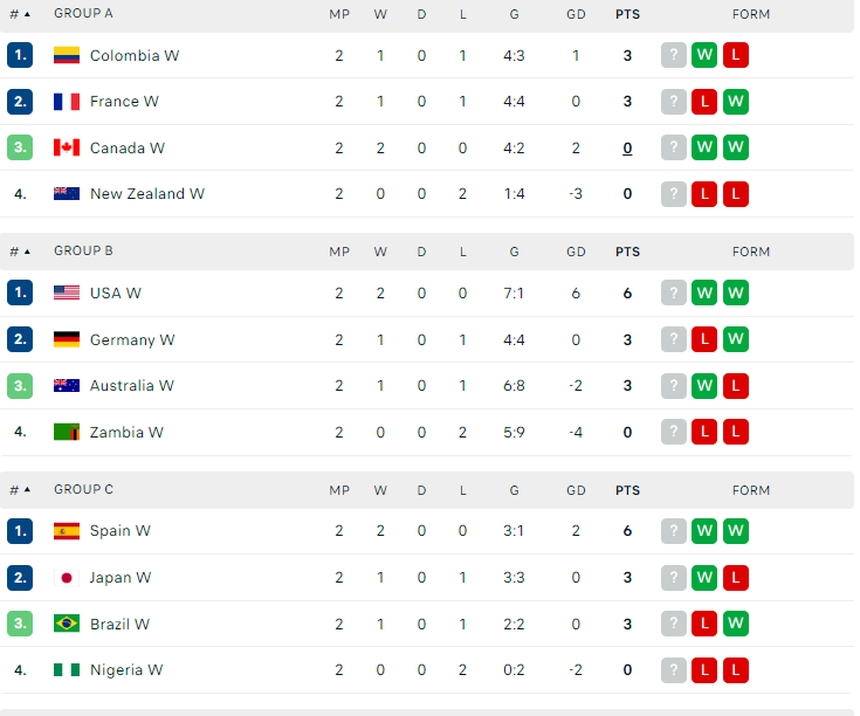This screenshot has width=860, height=716.
Task: Click Nigeria's last red L form badge
Action: tap(735, 670)
